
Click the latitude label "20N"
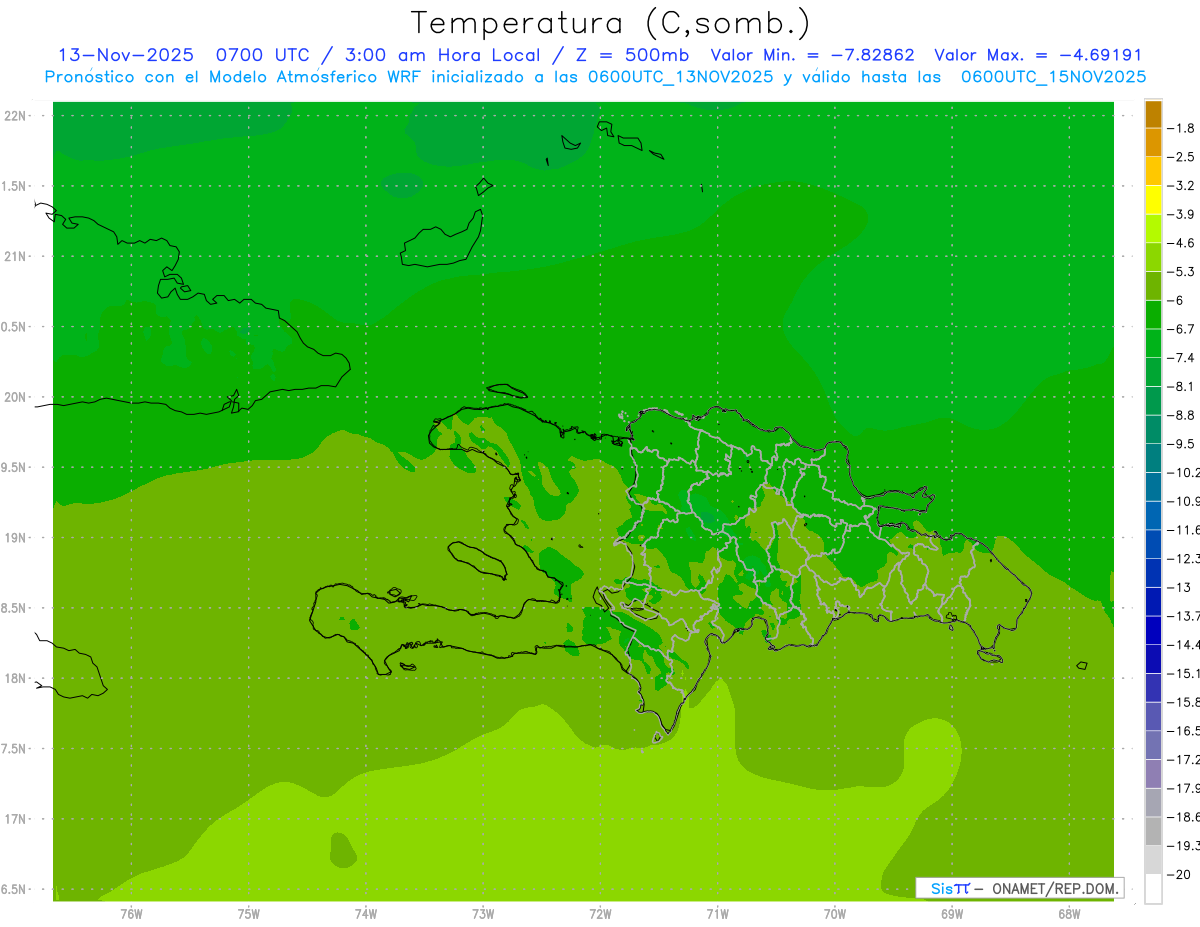tap(15, 398)
